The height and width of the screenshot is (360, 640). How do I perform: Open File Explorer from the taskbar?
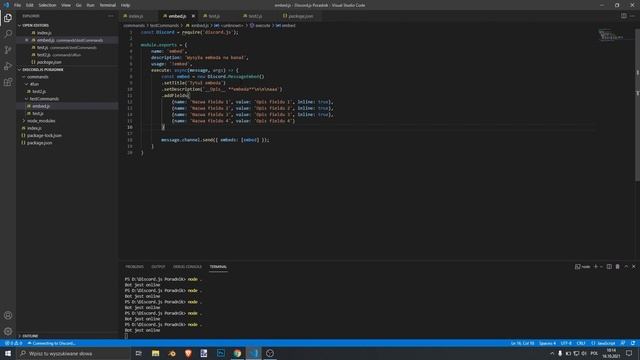[156, 353]
